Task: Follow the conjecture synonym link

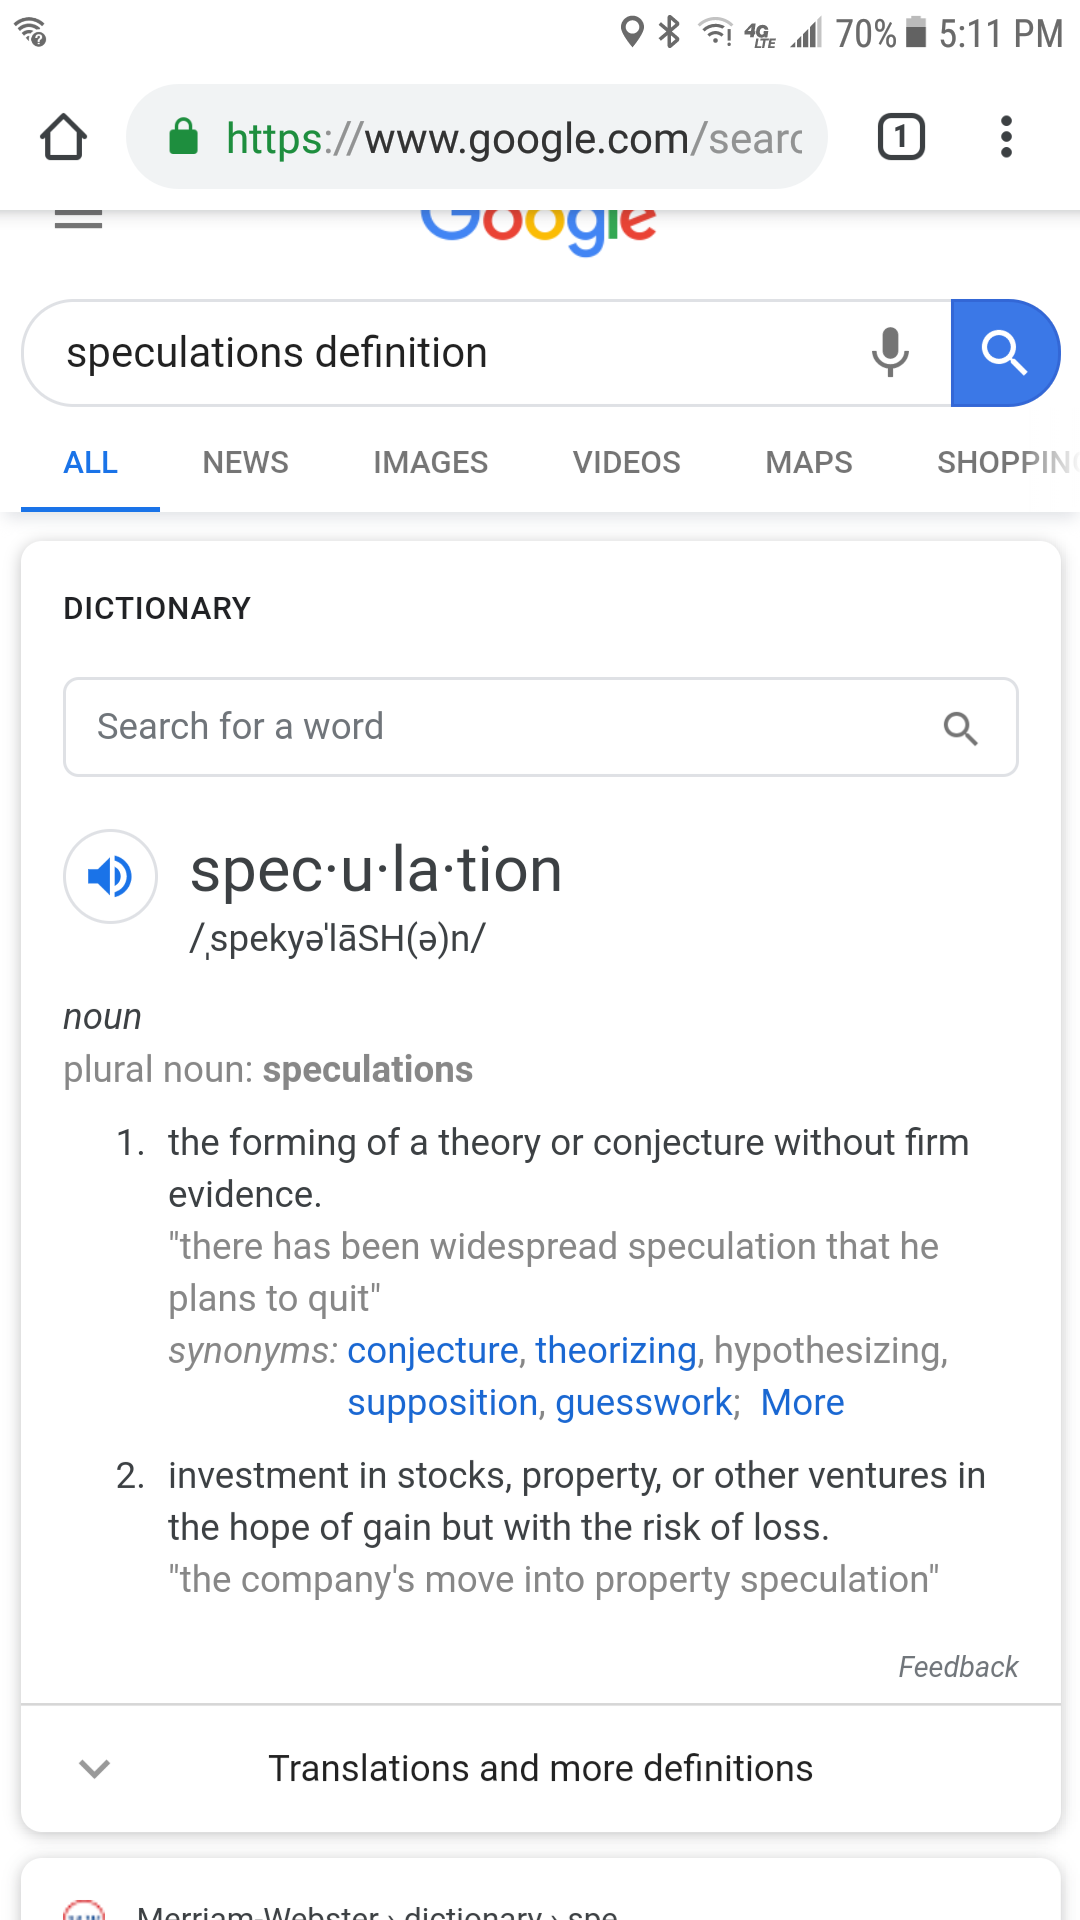Action: [x=432, y=1351]
